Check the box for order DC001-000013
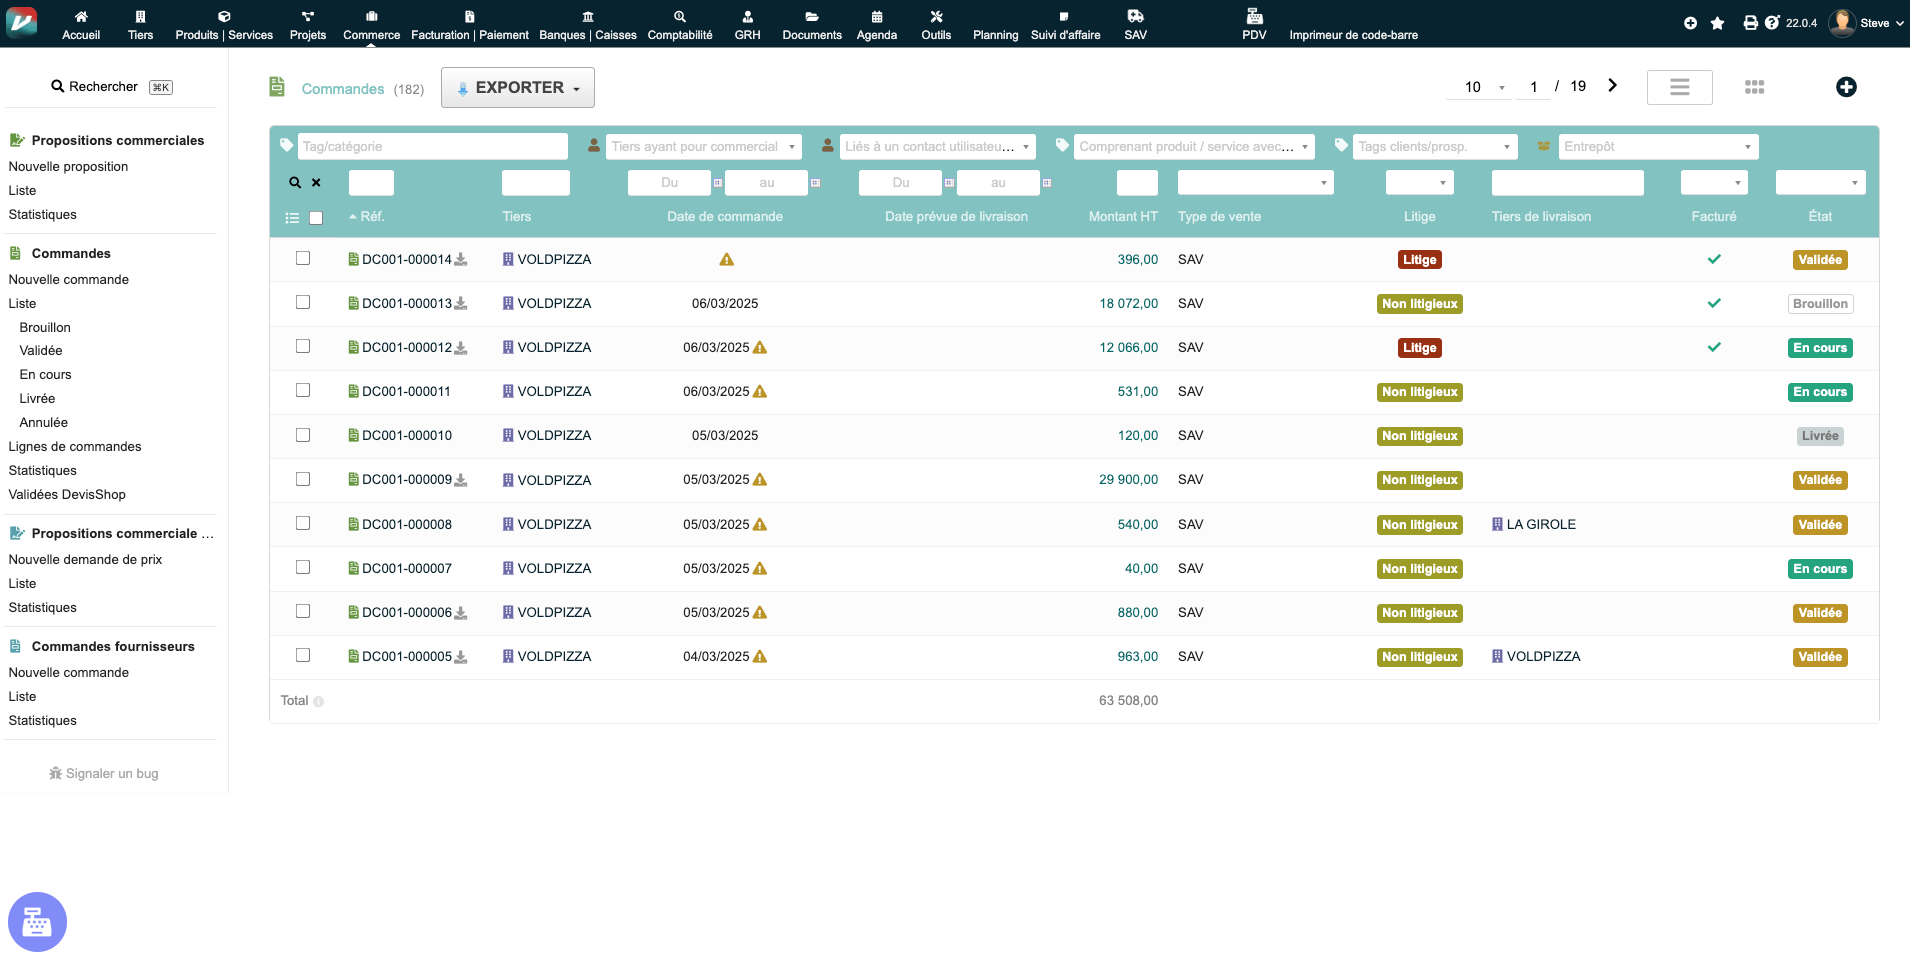Image resolution: width=1910 pixels, height=958 pixels. point(303,303)
